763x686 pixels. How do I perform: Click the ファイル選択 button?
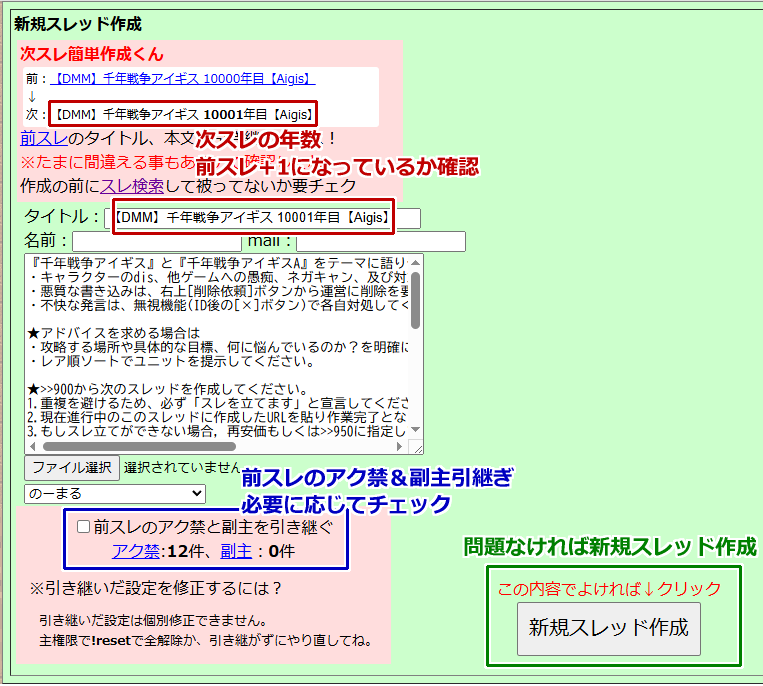pyautogui.click(x=72, y=468)
